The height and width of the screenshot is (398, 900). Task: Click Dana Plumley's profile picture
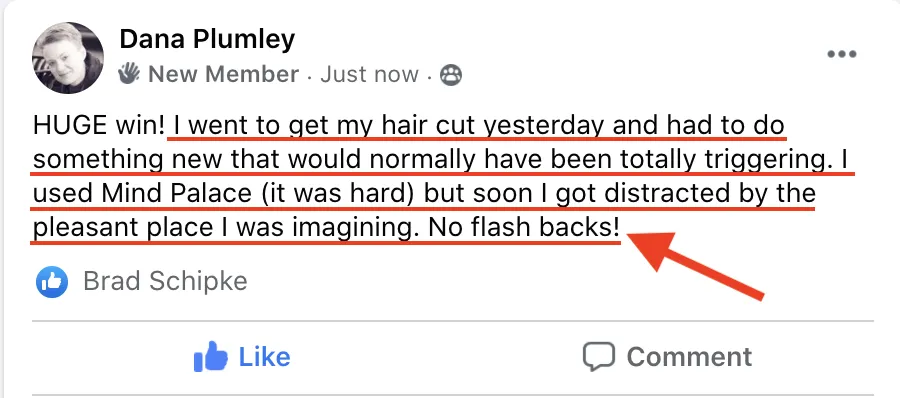(x=68, y=58)
